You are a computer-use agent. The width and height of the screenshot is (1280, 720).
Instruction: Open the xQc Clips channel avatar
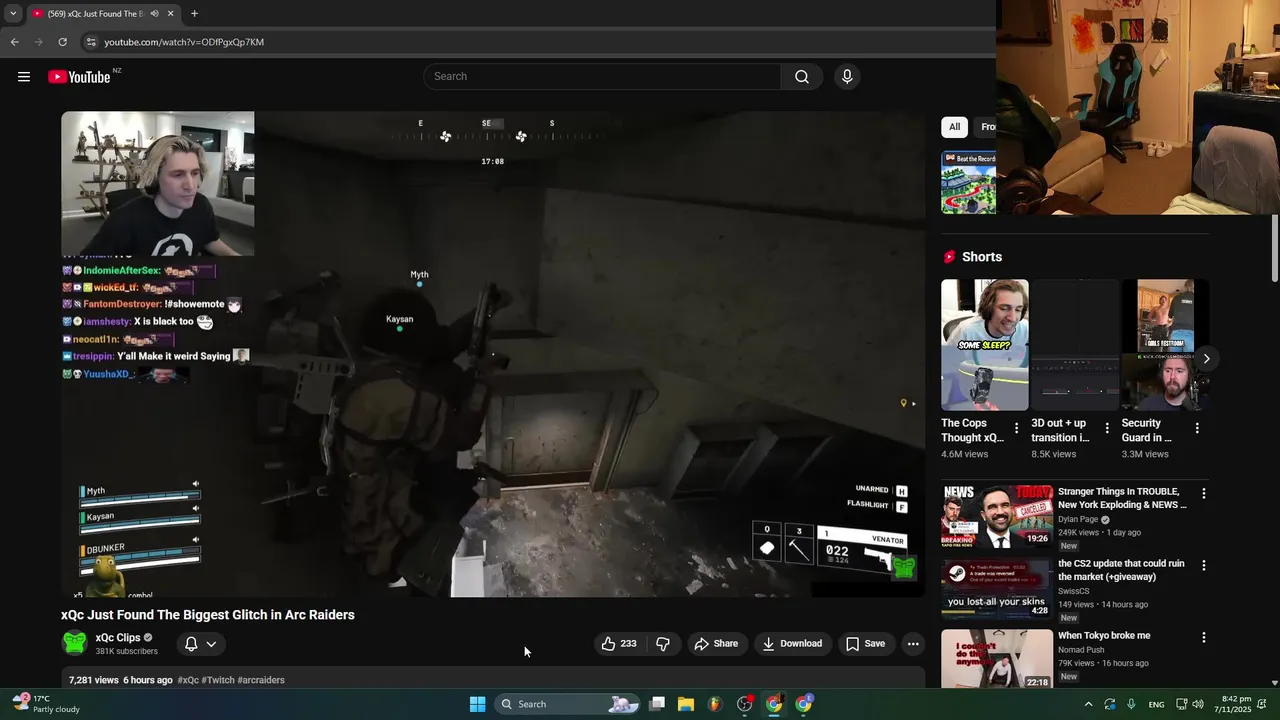(74, 643)
